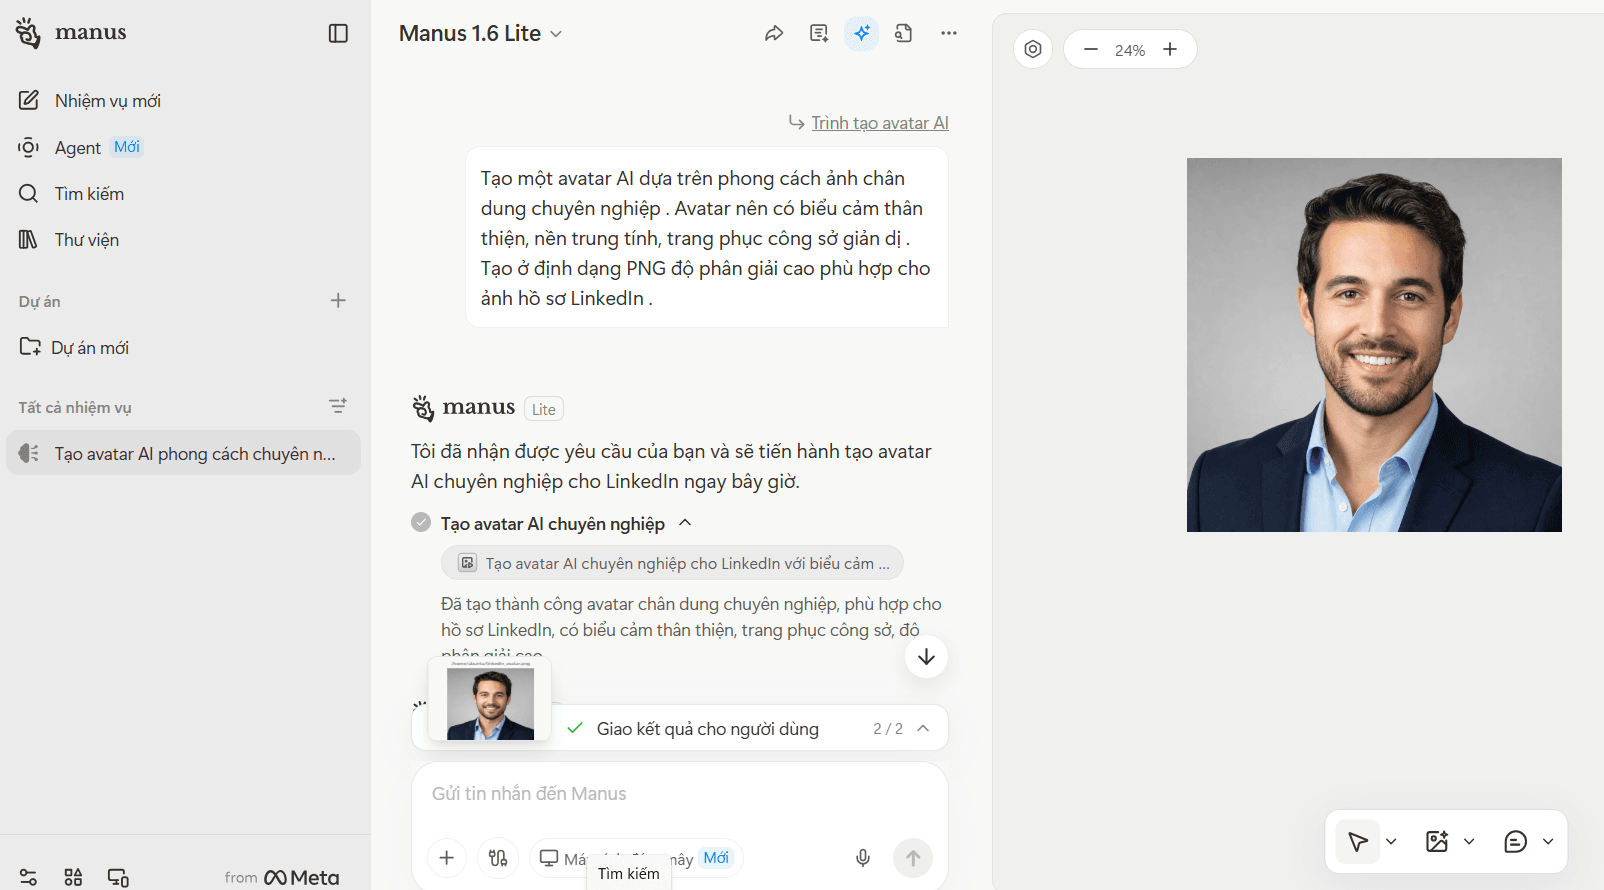The width and height of the screenshot is (1604, 890).
Task: Select the generated portrait image in preview
Action: [x=1374, y=345]
